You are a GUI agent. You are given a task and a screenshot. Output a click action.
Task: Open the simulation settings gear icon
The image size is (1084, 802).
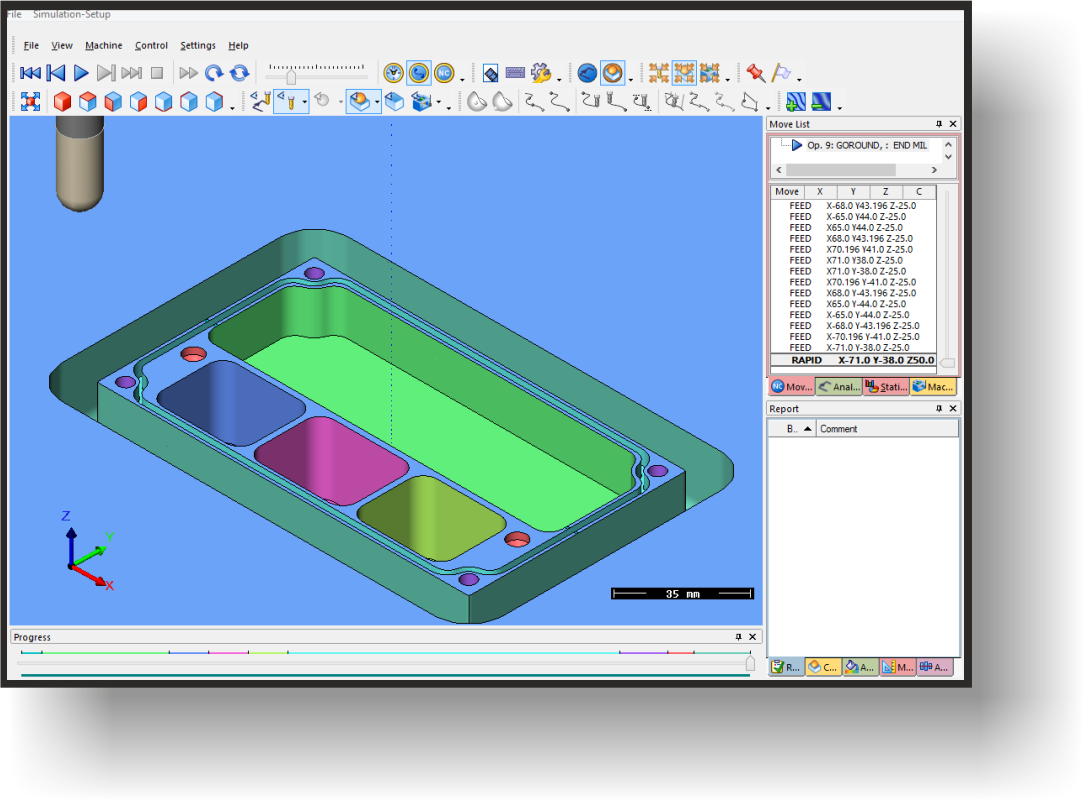pyautogui.click(x=539, y=73)
